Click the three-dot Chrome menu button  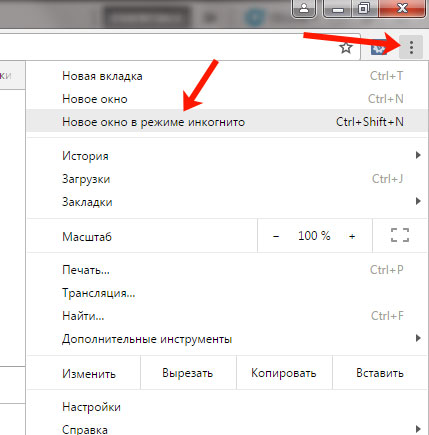point(411,48)
